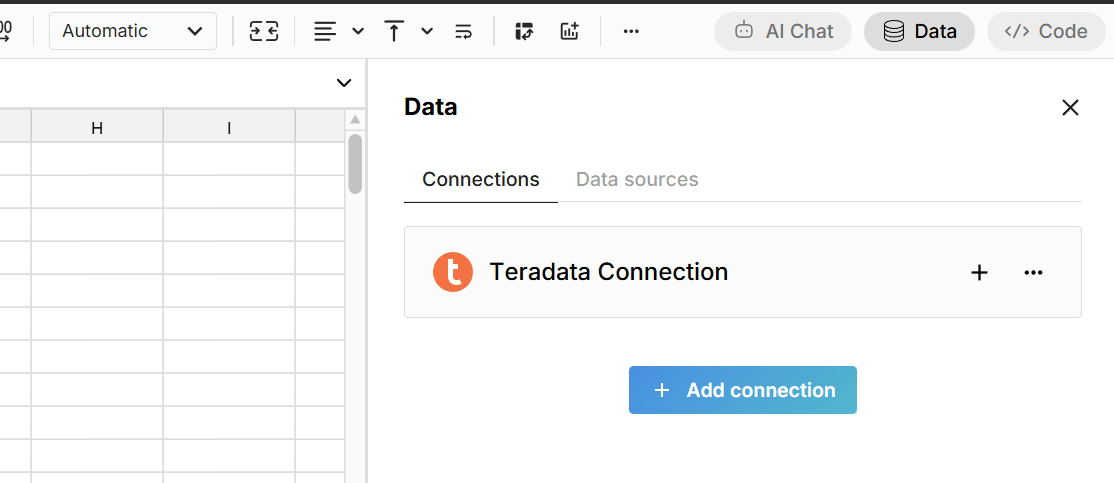Expand horizontal alignment options arrow
Image resolution: width=1114 pixels, height=483 pixels.
(358, 31)
